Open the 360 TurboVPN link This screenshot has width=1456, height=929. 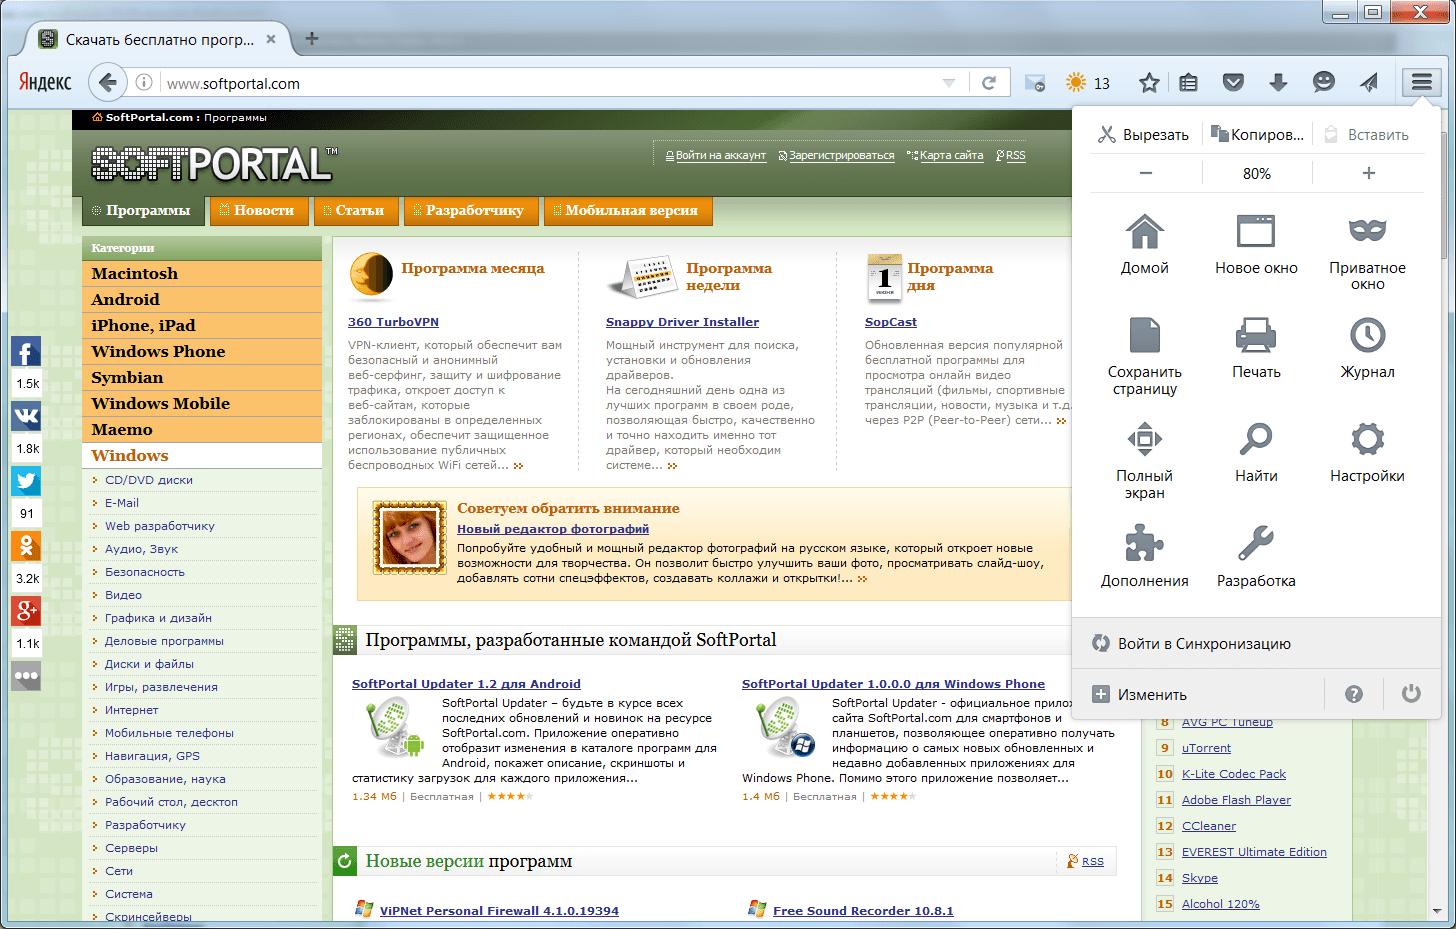click(x=393, y=322)
